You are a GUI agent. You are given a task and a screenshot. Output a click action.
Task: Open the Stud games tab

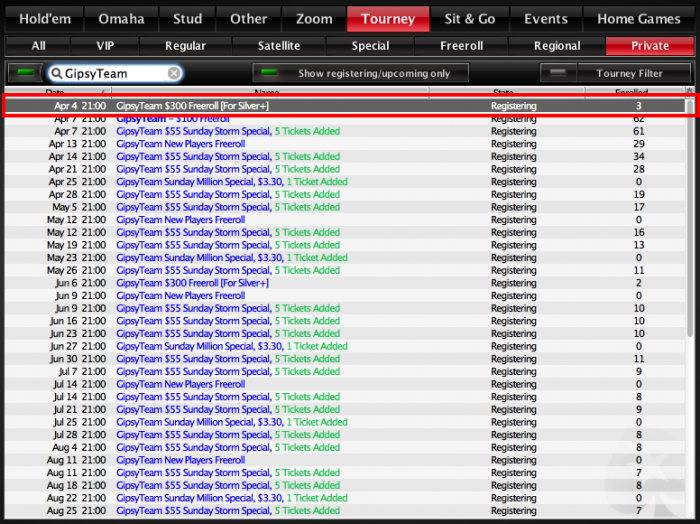188,19
